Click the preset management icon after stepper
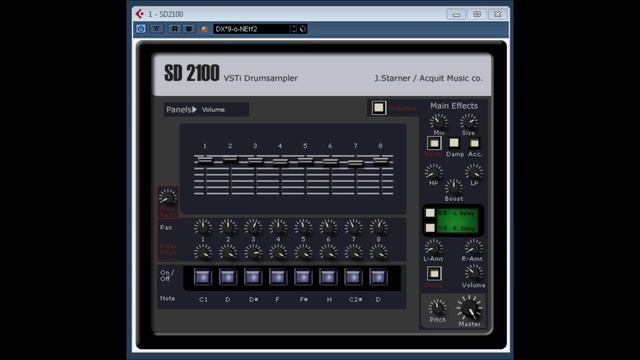The width and height of the screenshot is (640, 360). click(x=303, y=29)
